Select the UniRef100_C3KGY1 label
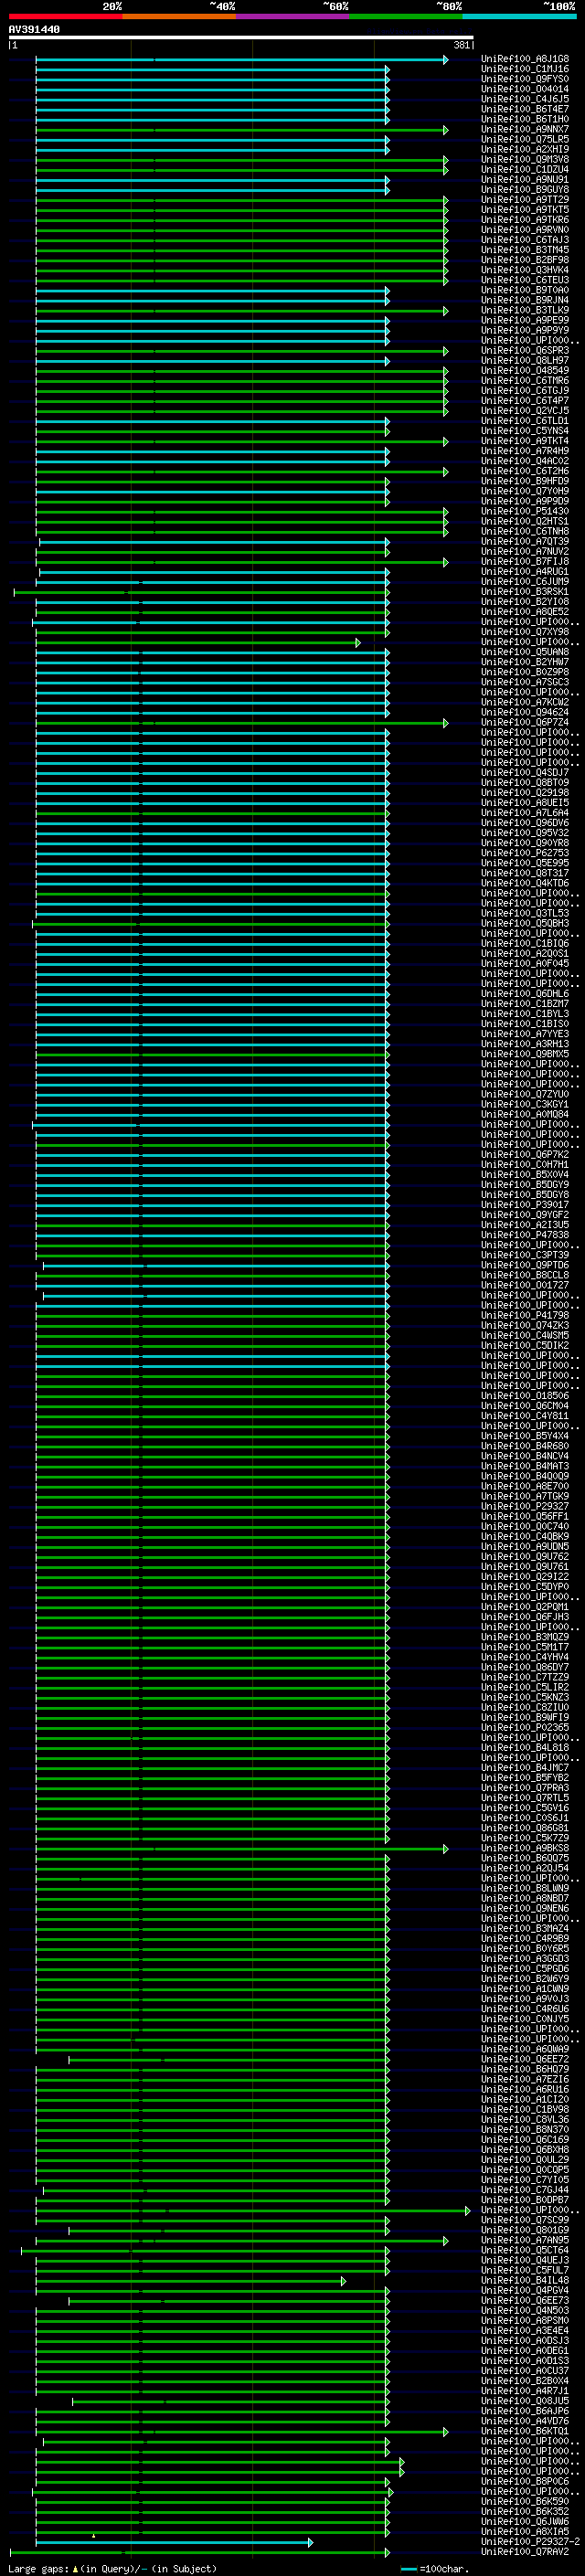This screenshot has height=2576, width=585. [x=525, y=1105]
